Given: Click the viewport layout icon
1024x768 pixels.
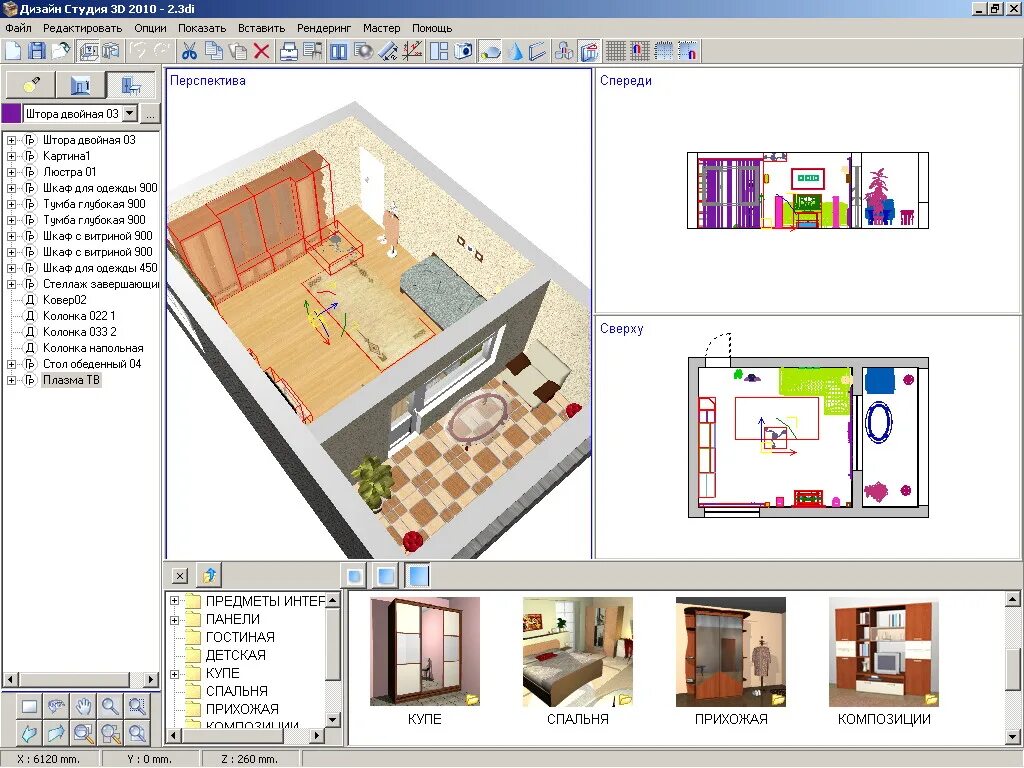Looking at the screenshot, I should [439, 50].
